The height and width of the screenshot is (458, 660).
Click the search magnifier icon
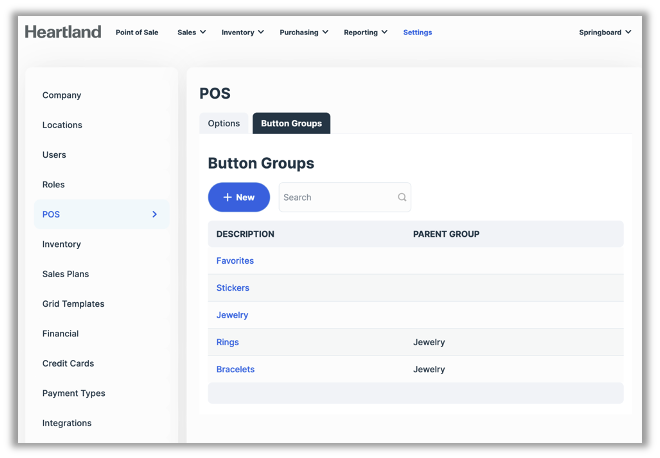coord(402,197)
